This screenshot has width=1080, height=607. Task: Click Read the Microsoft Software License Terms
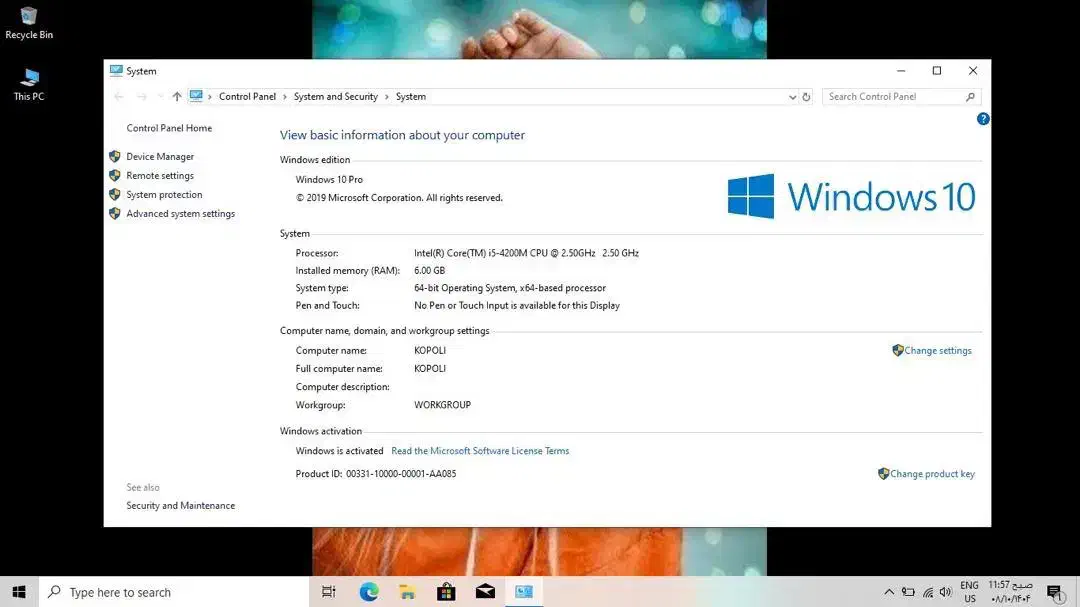(x=480, y=450)
